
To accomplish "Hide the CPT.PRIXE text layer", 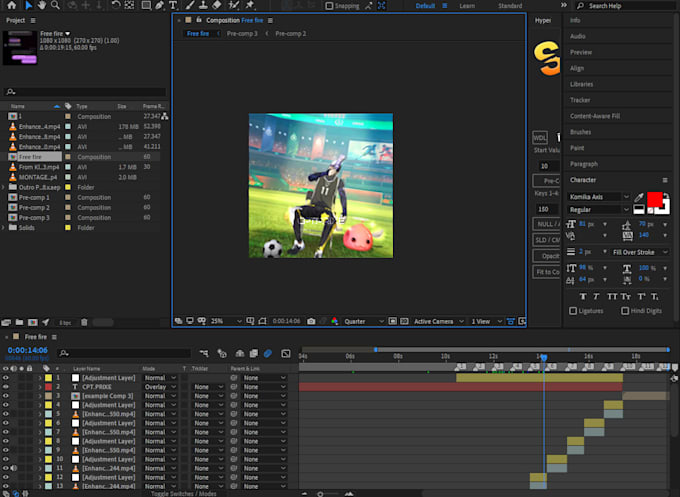I will click(x=6, y=387).
